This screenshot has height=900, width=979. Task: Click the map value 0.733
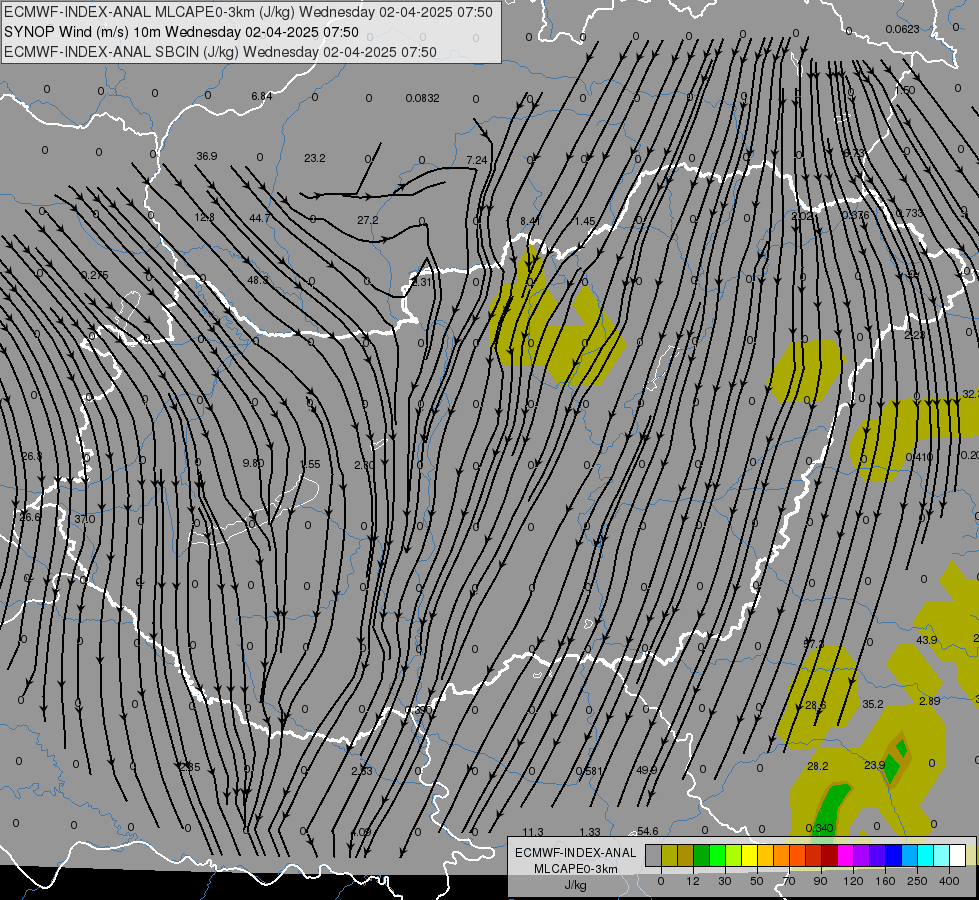click(x=909, y=213)
